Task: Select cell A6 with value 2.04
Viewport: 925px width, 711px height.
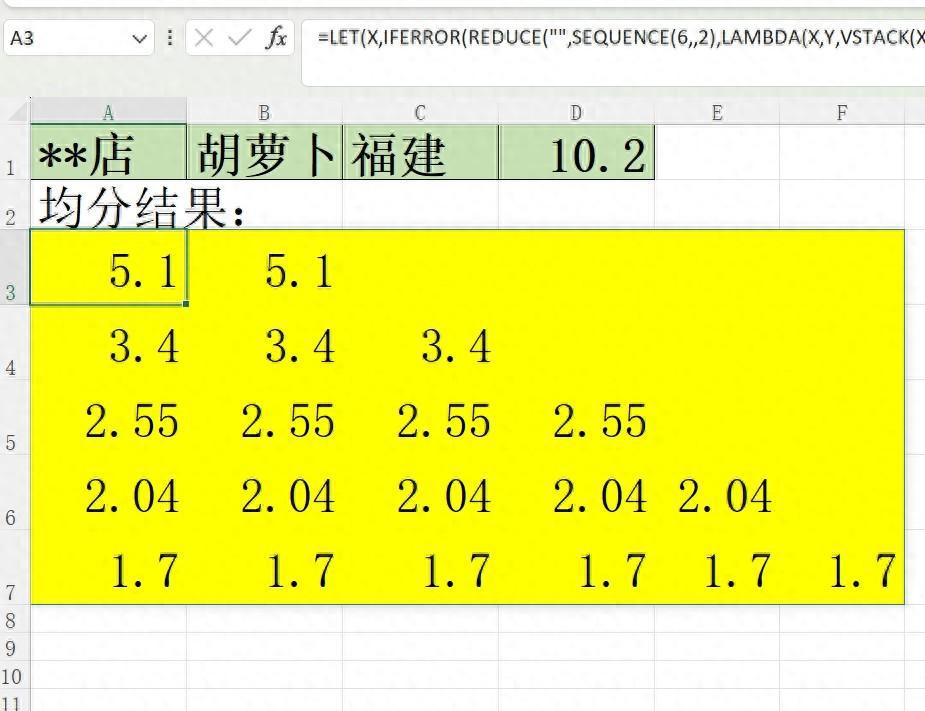Action: [x=109, y=492]
